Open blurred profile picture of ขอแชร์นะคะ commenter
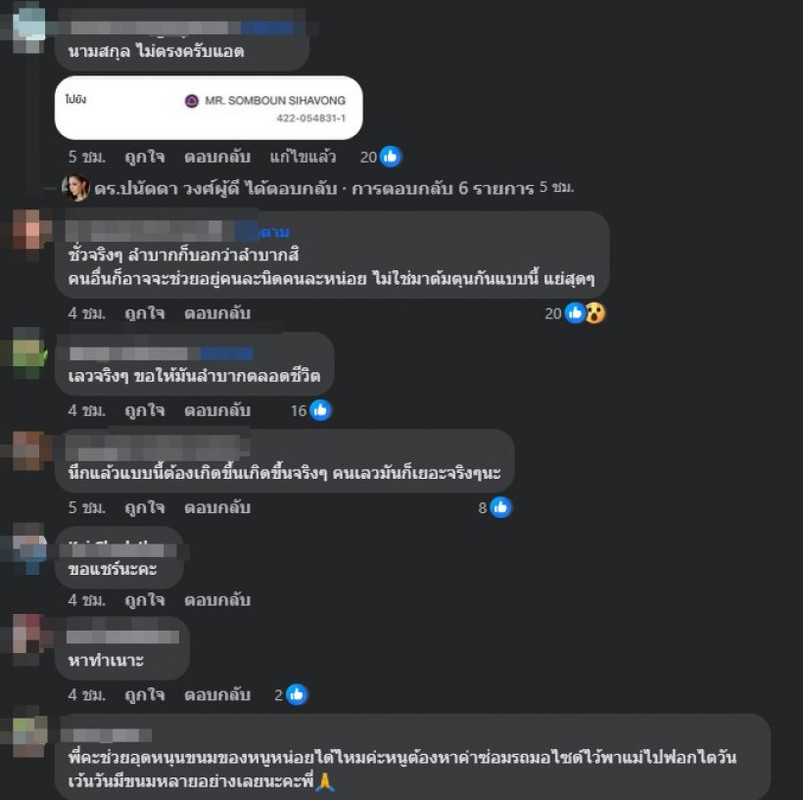803x800 pixels. click(29, 549)
